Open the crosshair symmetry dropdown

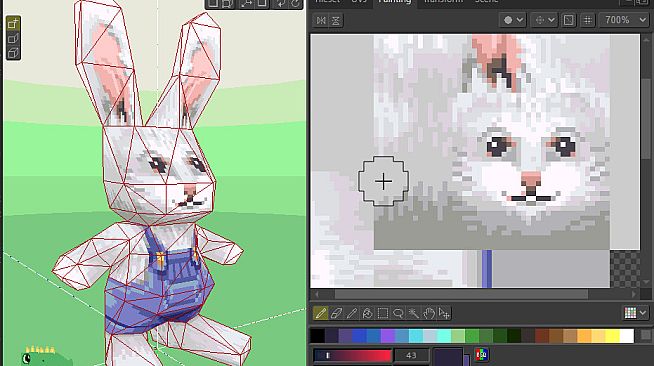click(x=544, y=20)
